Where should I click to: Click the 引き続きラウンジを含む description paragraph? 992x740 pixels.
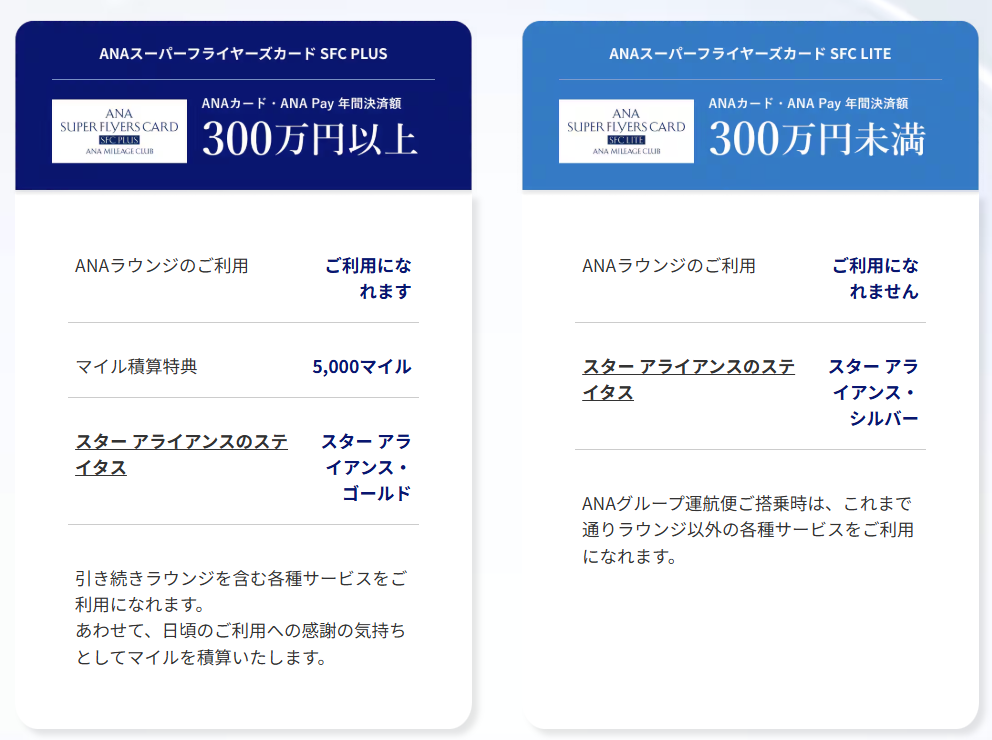pos(240,618)
